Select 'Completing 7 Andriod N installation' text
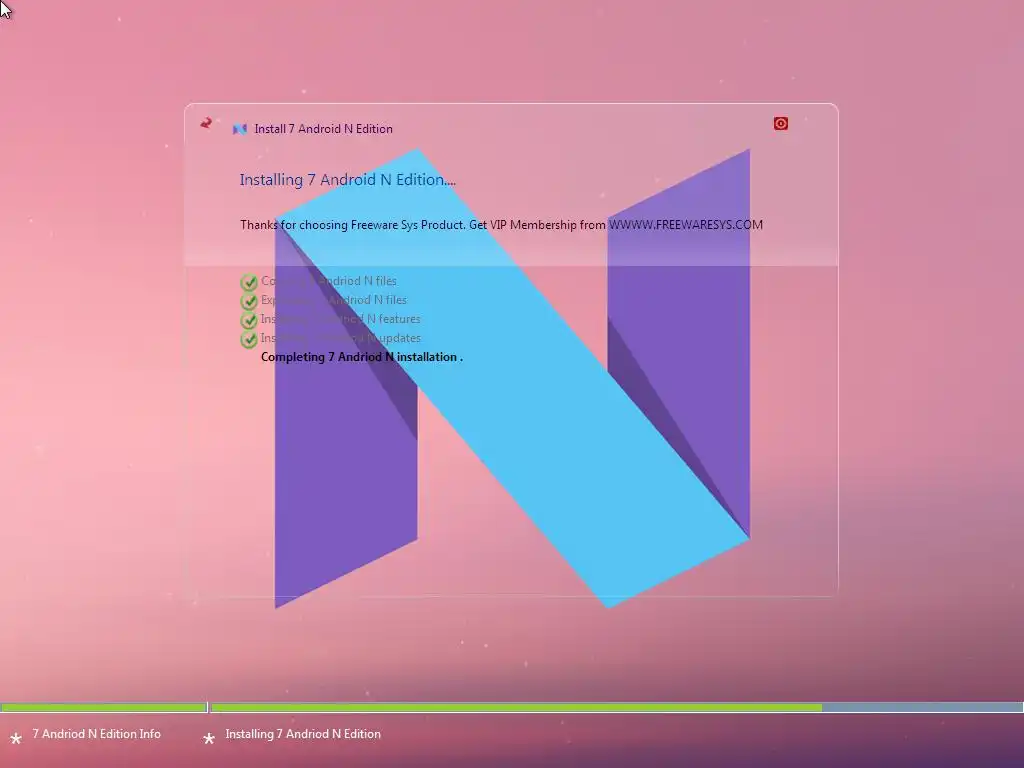Screen dimensions: 1024x768 [x=362, y=357]
